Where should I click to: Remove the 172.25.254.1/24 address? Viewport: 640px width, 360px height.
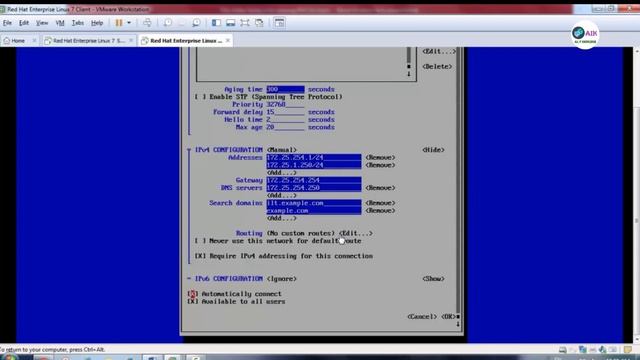pyautogui.click(x=380, y=158)
